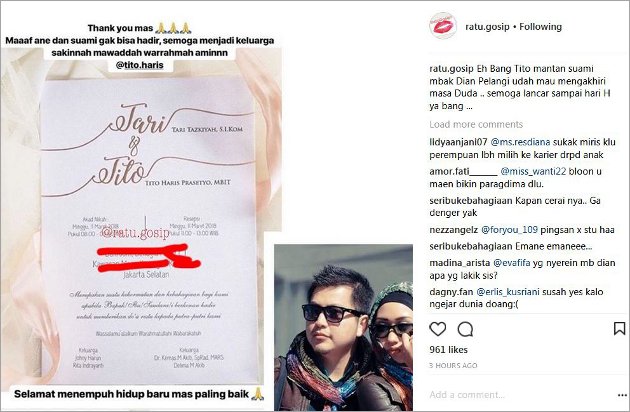The width and height of the screenshot is (630, 412).
Task: Like the post with the heart icon
Action: coord(438,329)
